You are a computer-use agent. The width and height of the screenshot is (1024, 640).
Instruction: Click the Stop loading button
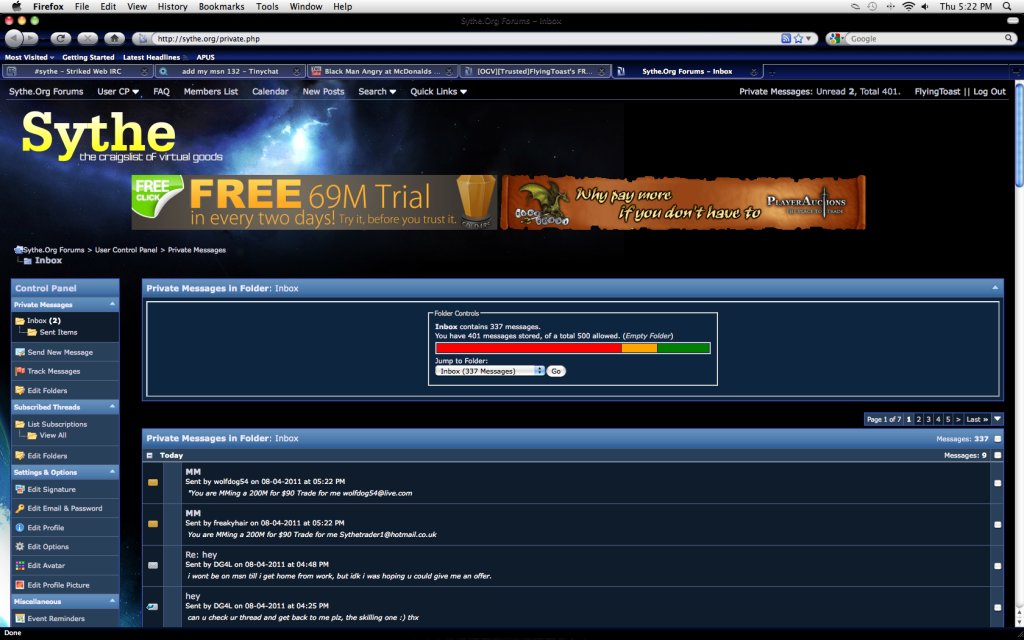click(x=88, y=39)
